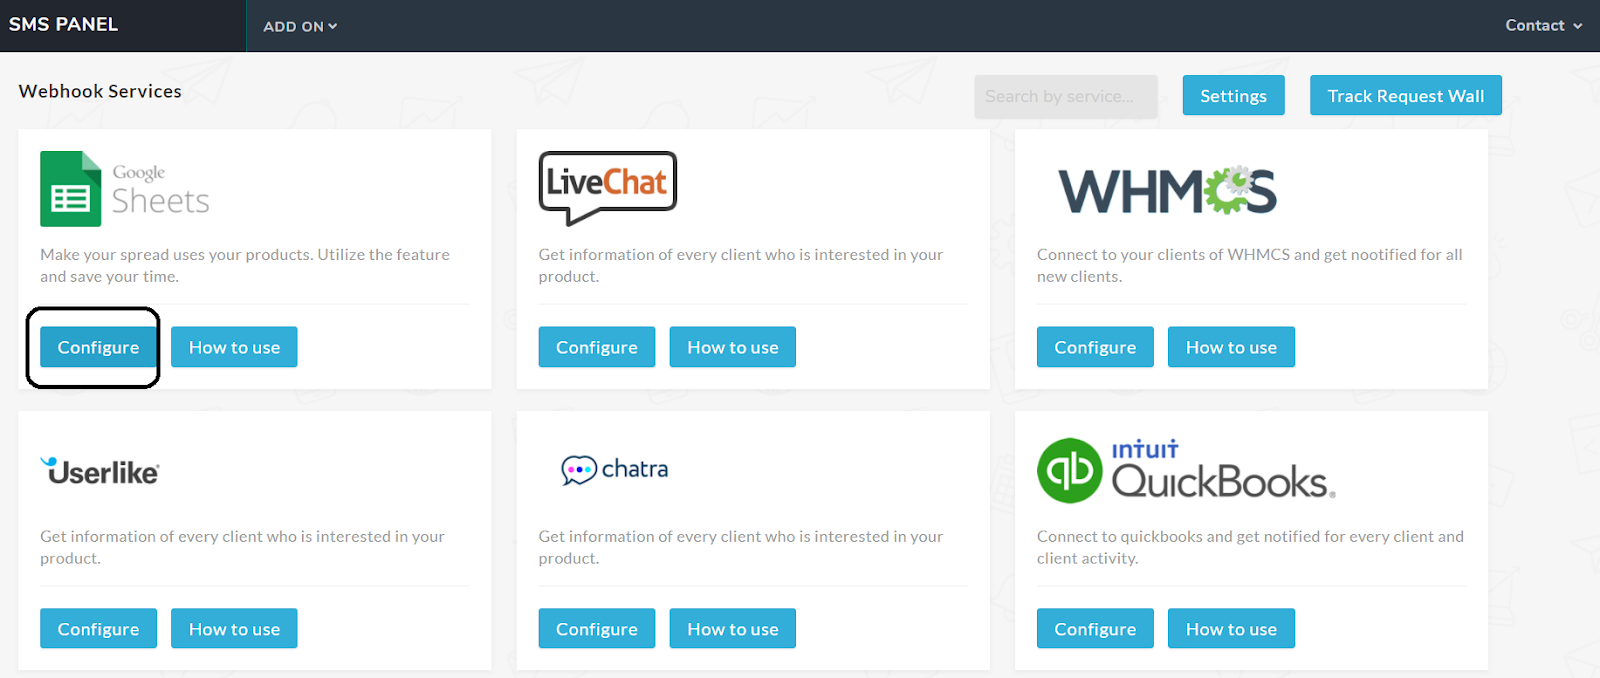Click the Google Sheets description text
1600x678 pixels.
(245, 266)
